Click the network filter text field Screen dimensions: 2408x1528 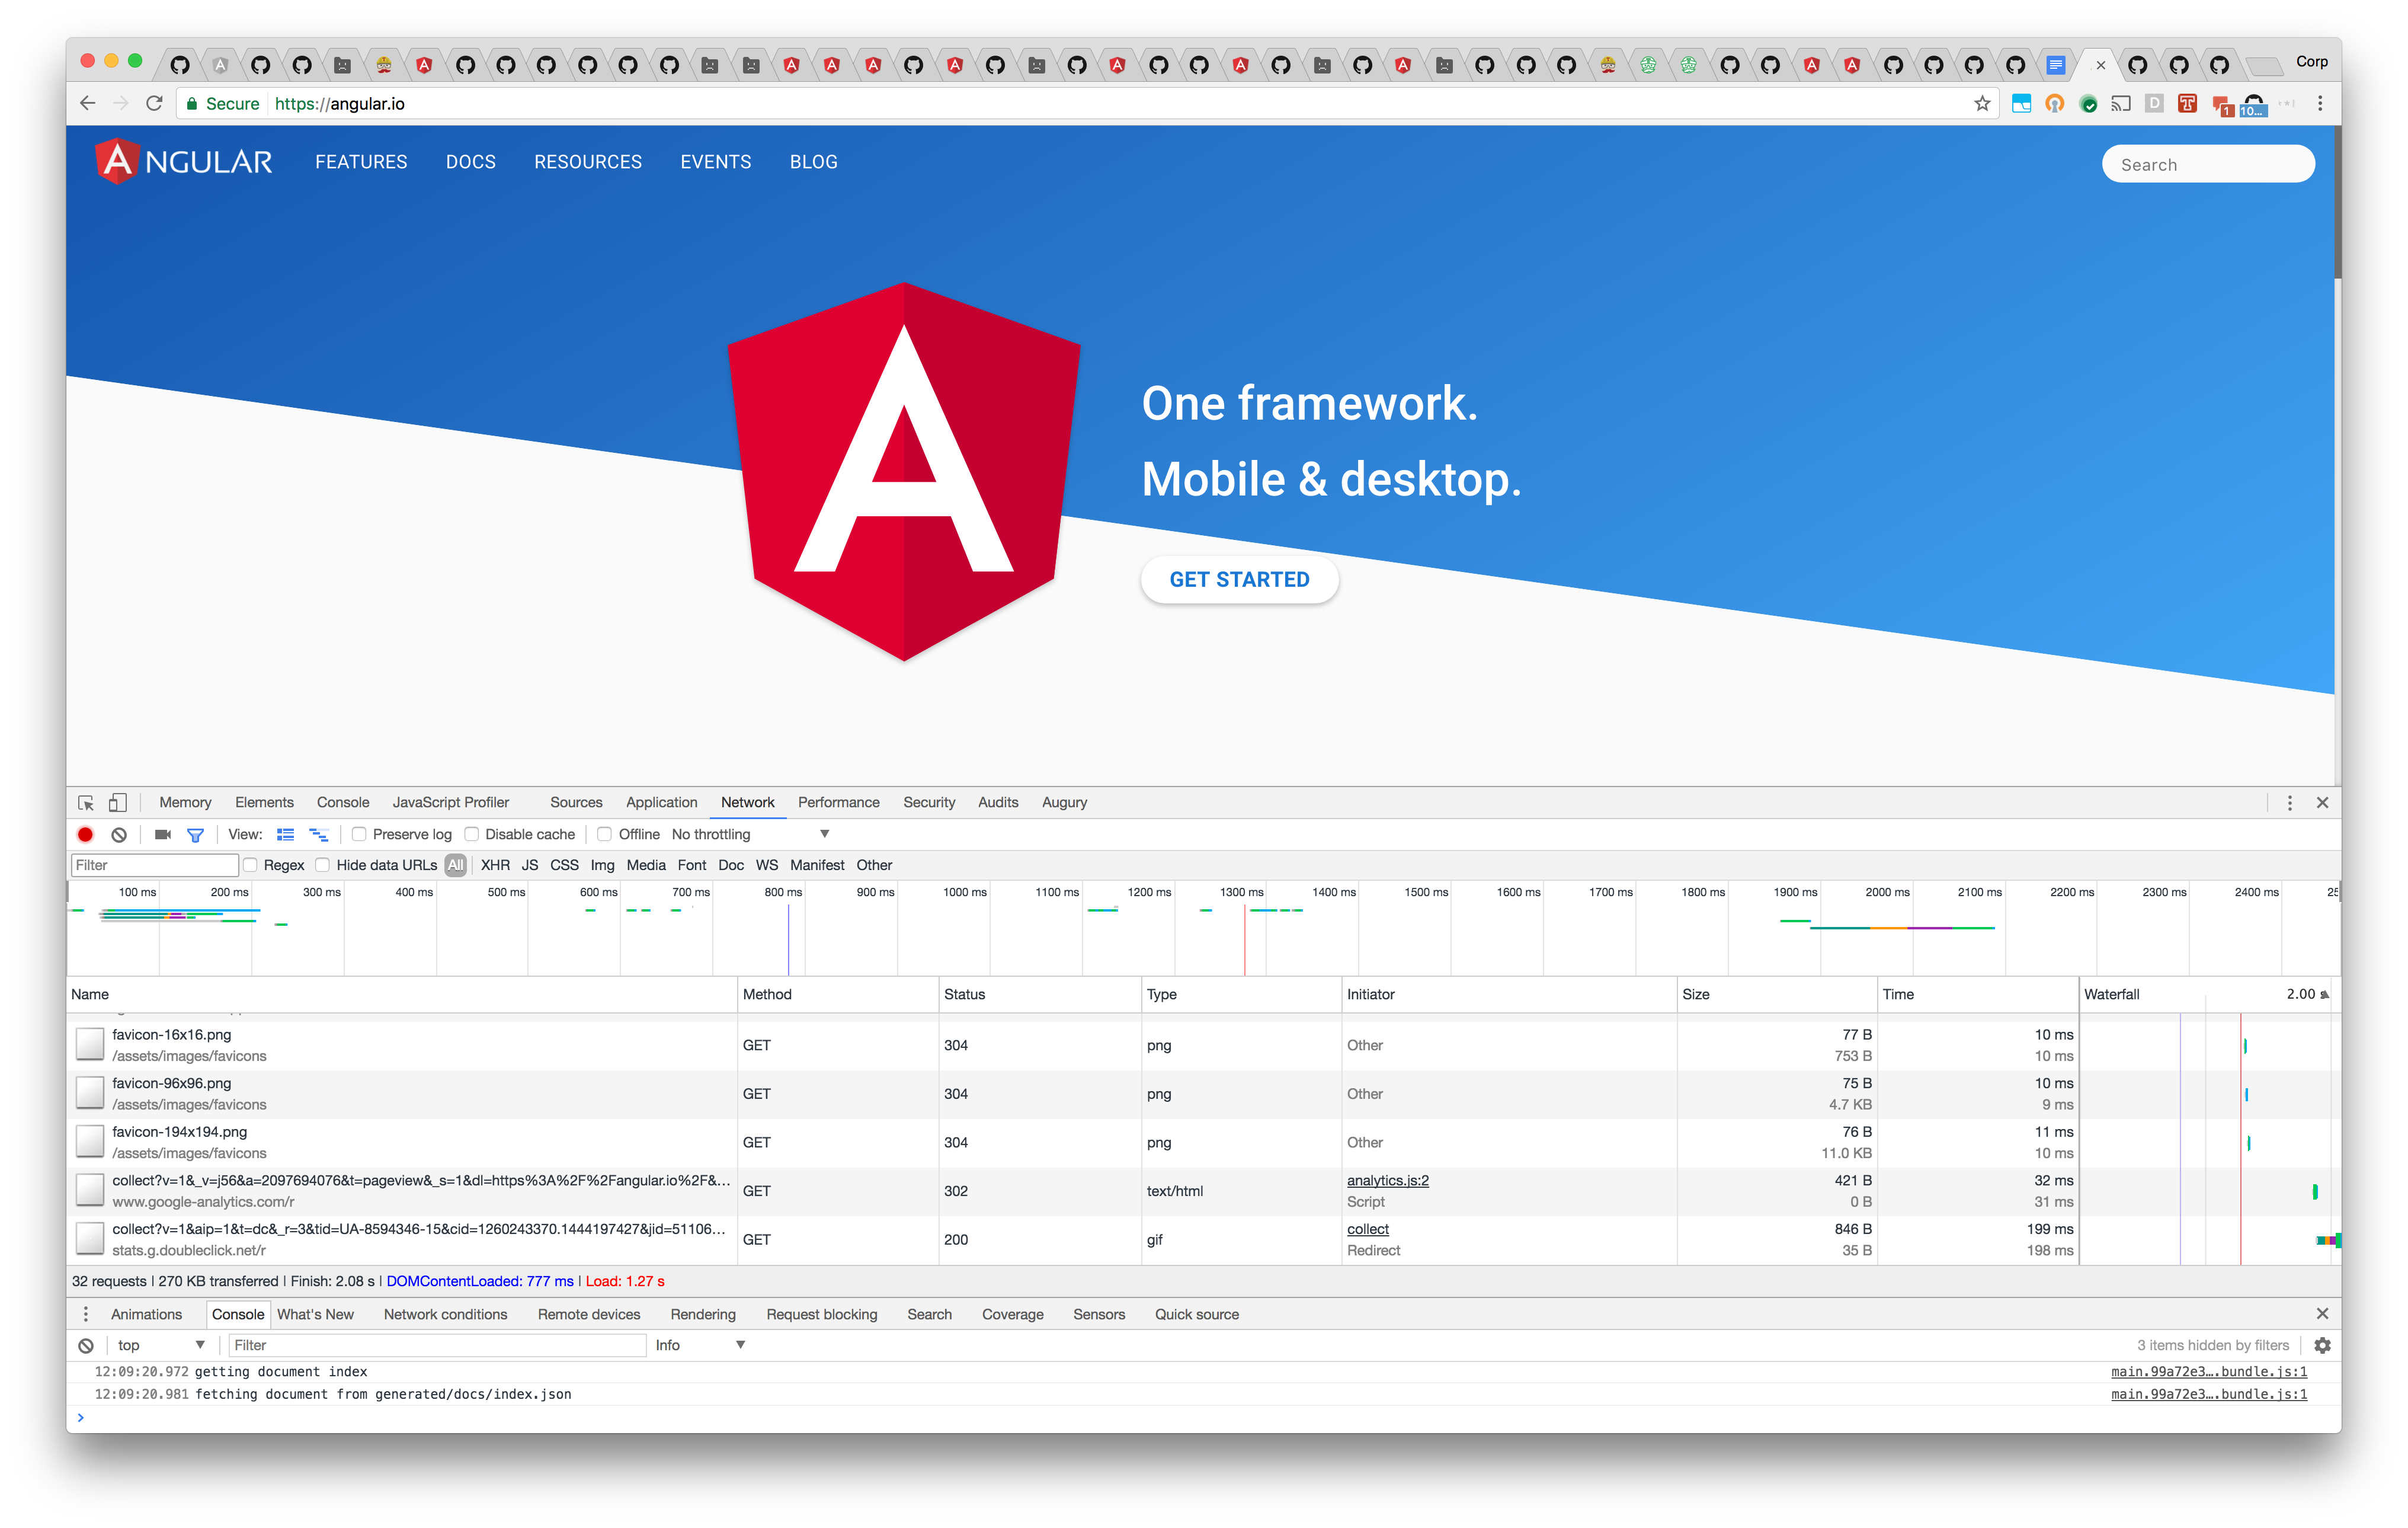point(153,864)
